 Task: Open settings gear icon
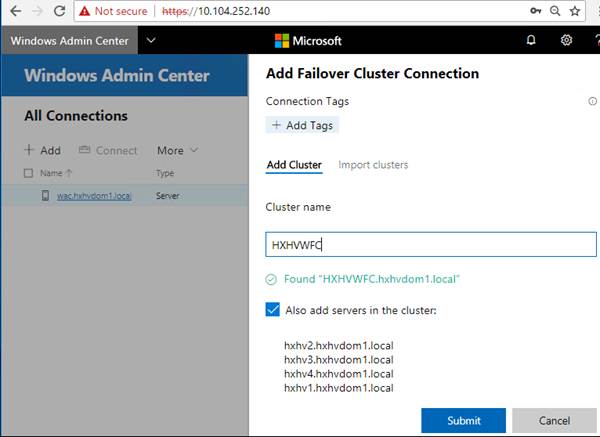click(x=566, y=40)
